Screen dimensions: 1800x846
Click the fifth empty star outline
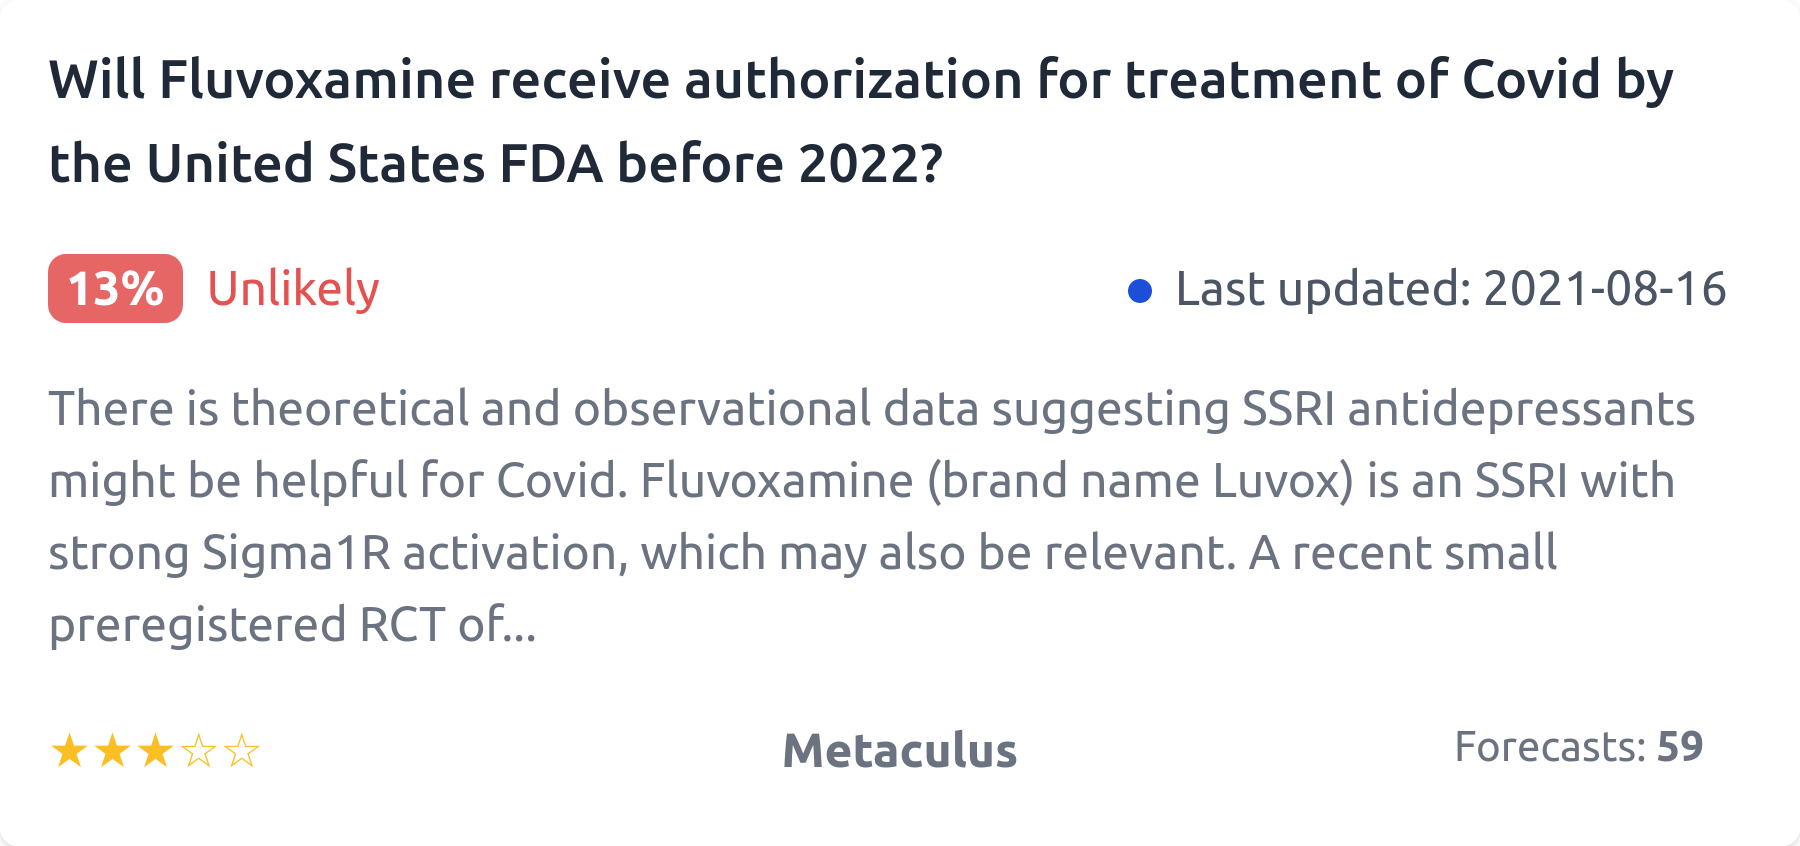(242, 751)
